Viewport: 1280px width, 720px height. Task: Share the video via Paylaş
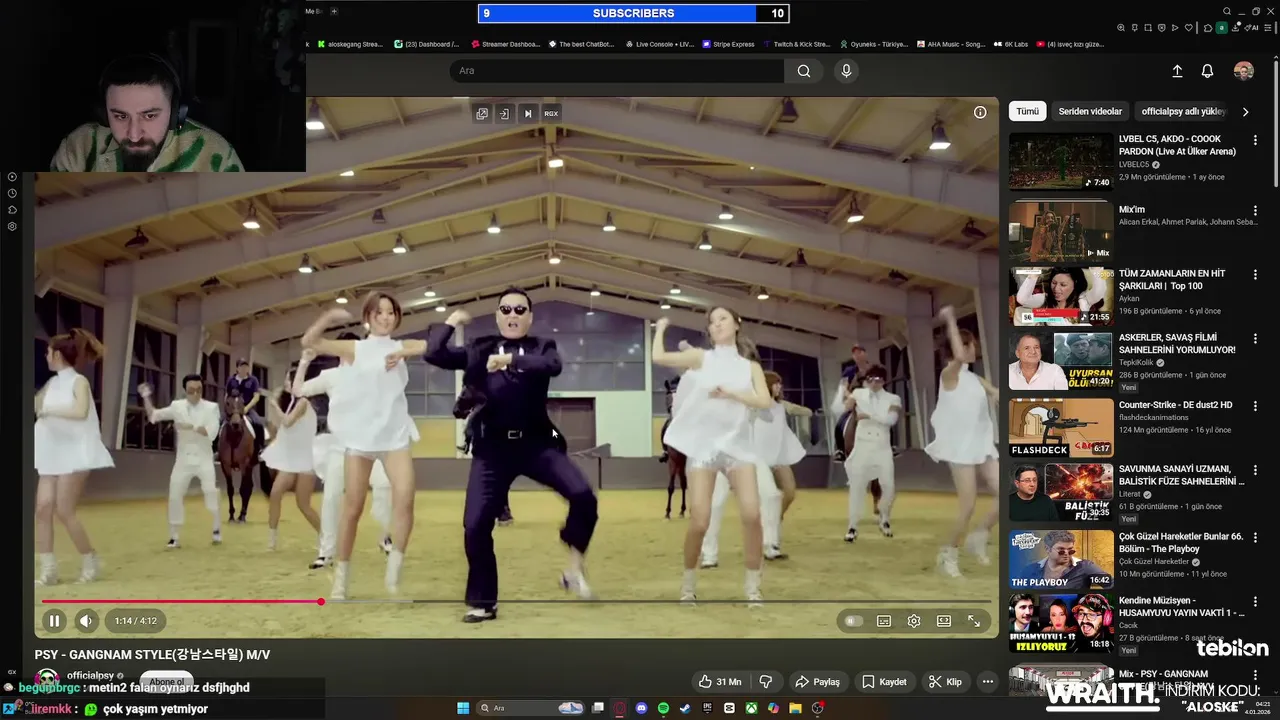(817, 682)
